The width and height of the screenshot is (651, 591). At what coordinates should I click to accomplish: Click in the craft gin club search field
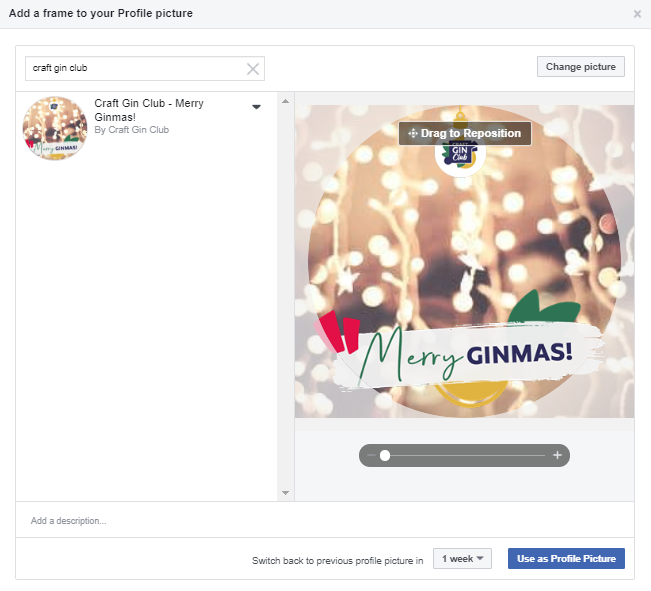tap(137, 69)
